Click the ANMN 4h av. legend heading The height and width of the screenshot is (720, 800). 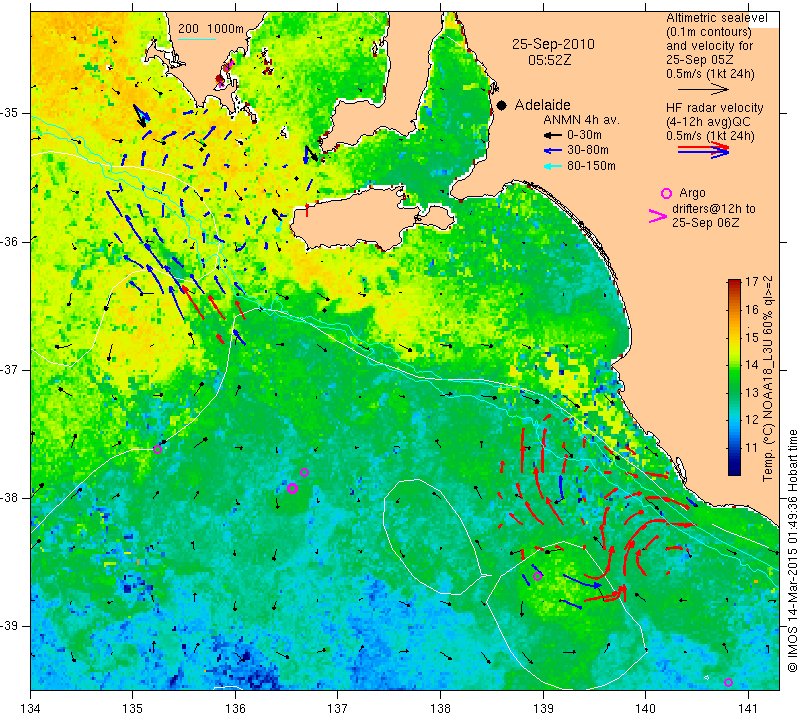tap(581, 120)
